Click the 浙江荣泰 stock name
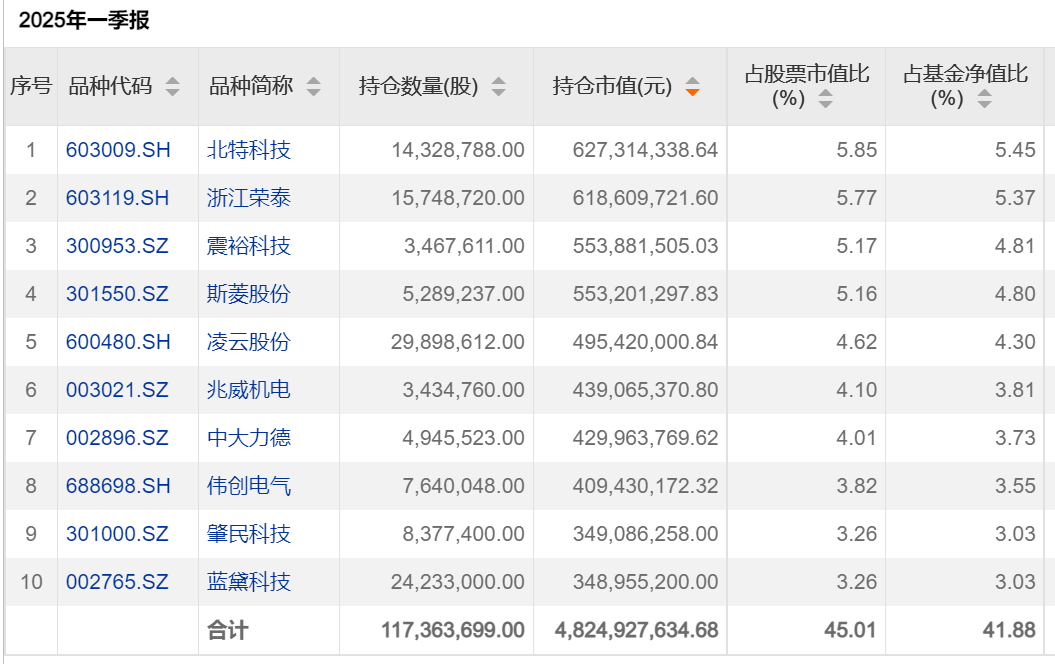1055x664 pixels. tap(249, 198)
